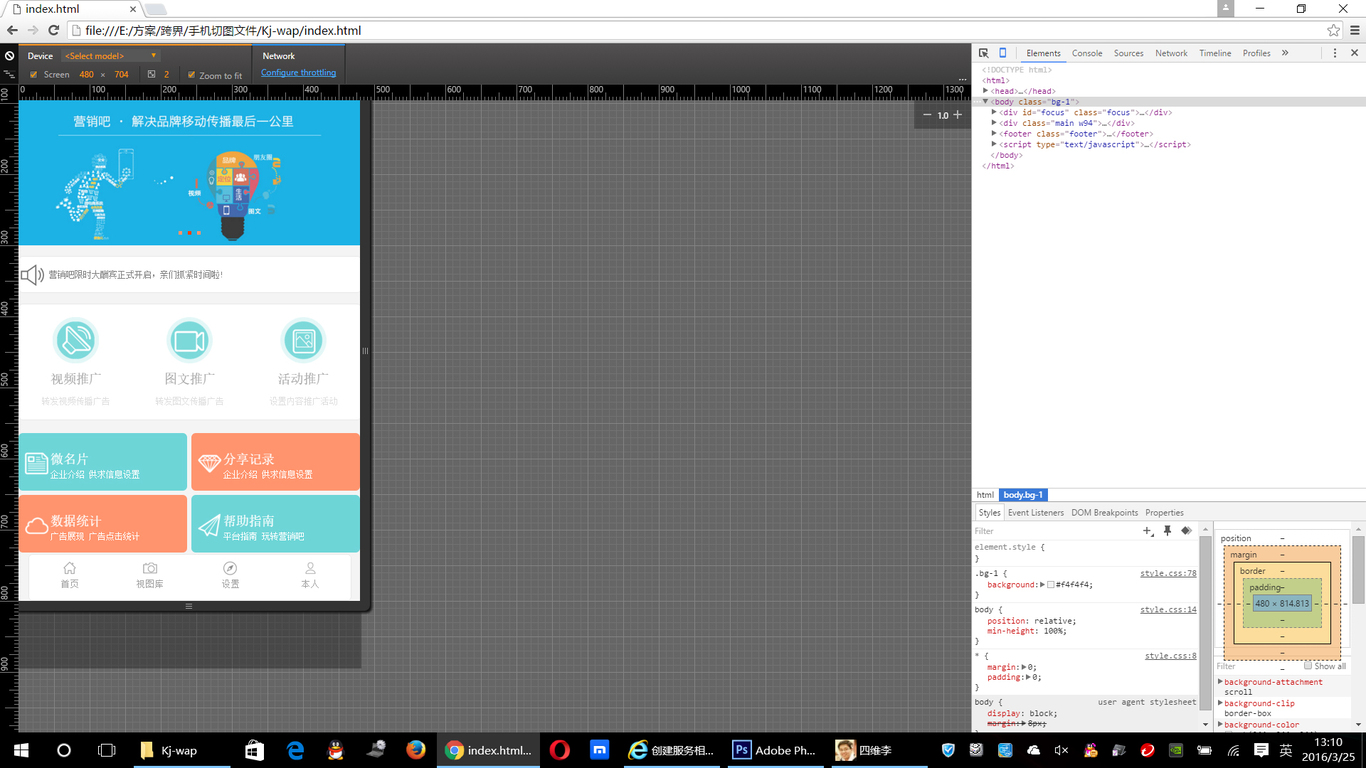This screenshot has width=1366, height=768.
Task: Zoom in with the plus button
Action: (x=957, y=115)
